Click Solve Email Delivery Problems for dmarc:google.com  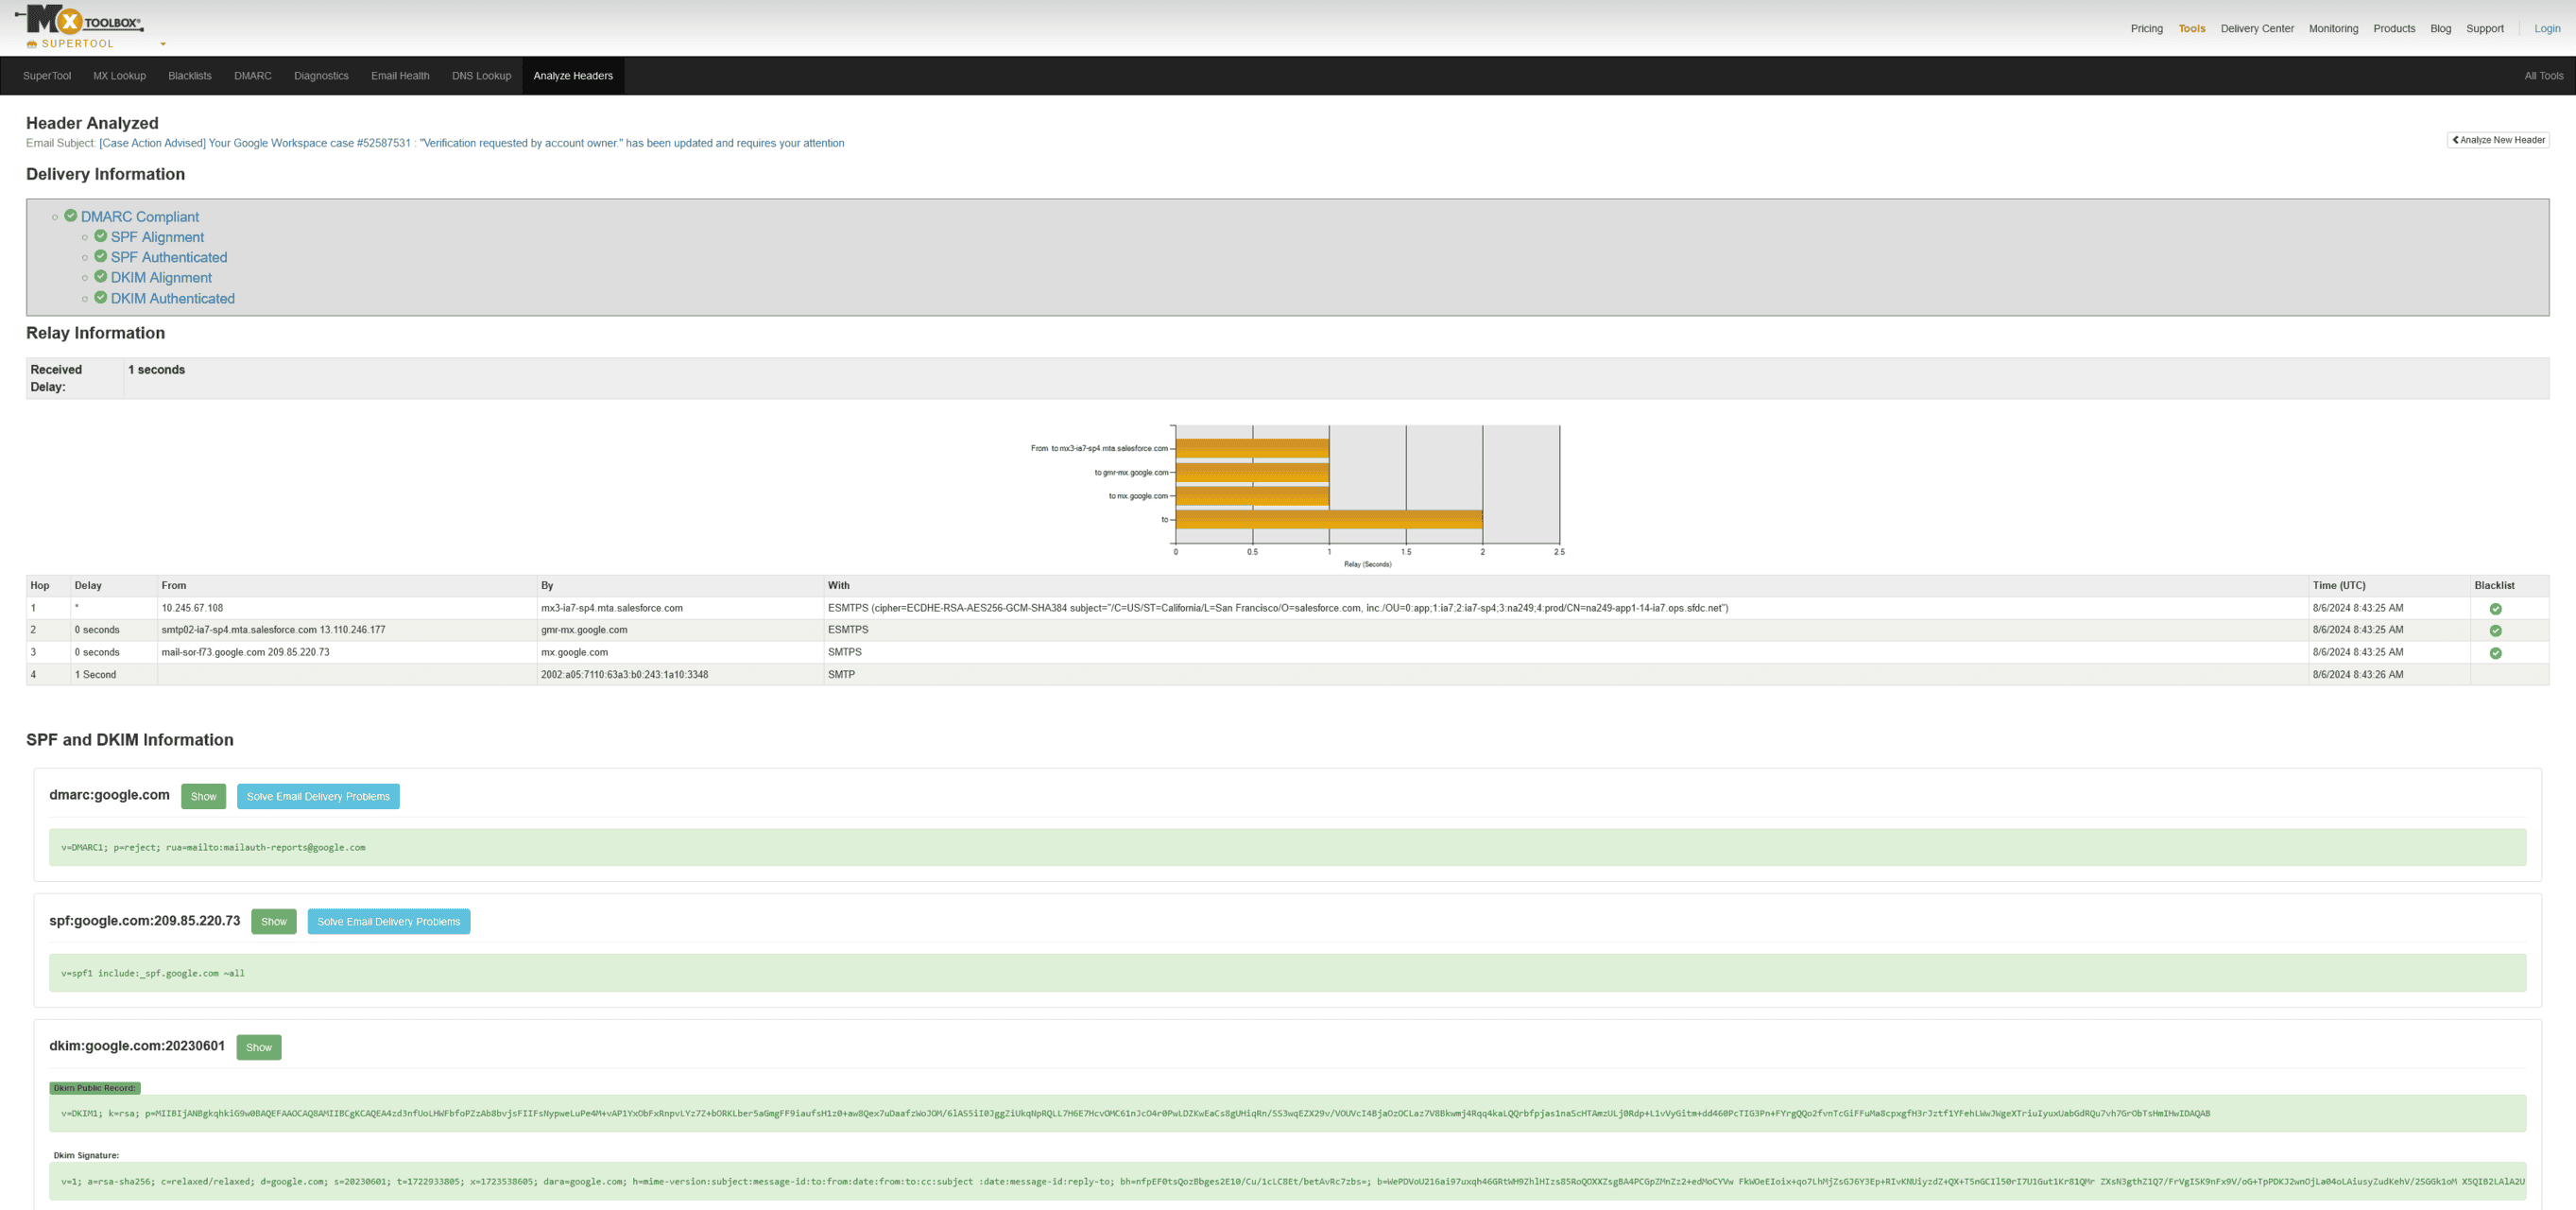(318, 797)
